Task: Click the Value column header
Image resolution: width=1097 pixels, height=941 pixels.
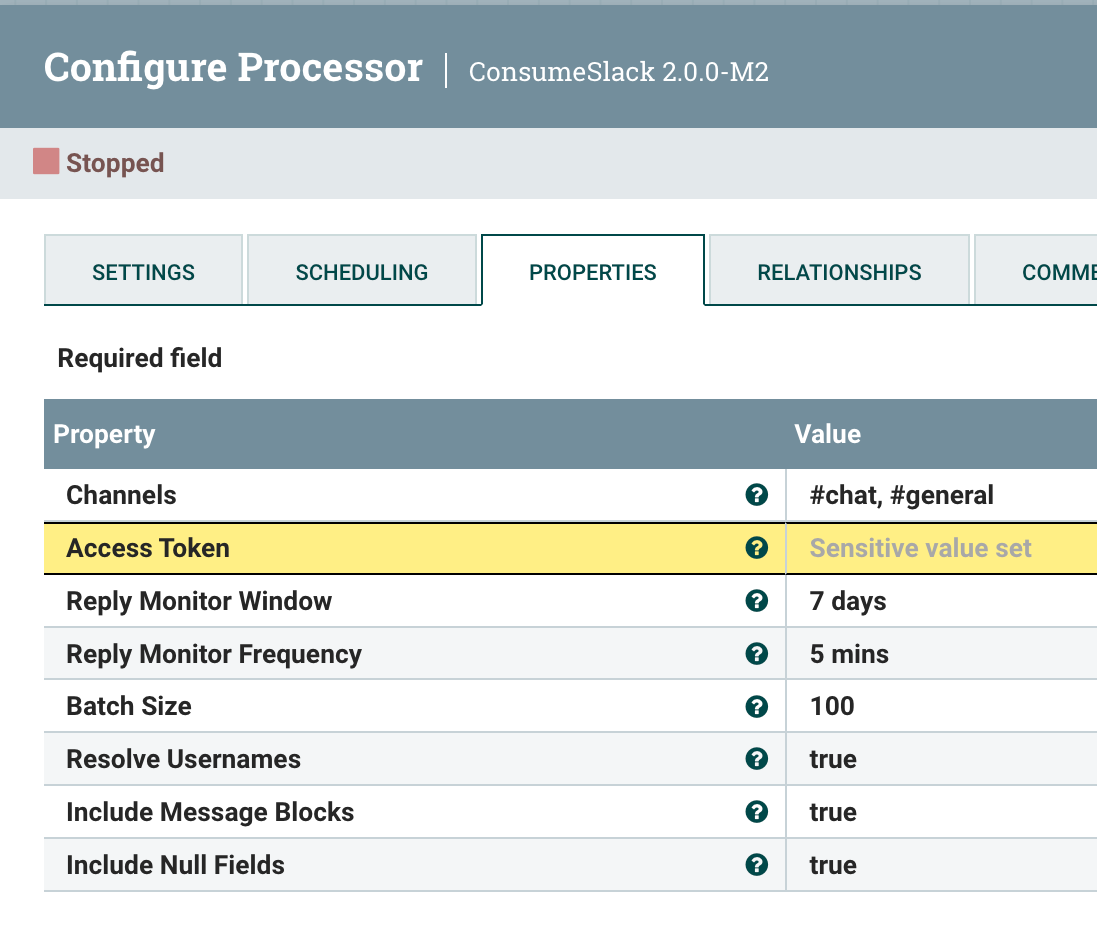Action: pos(942,434)
